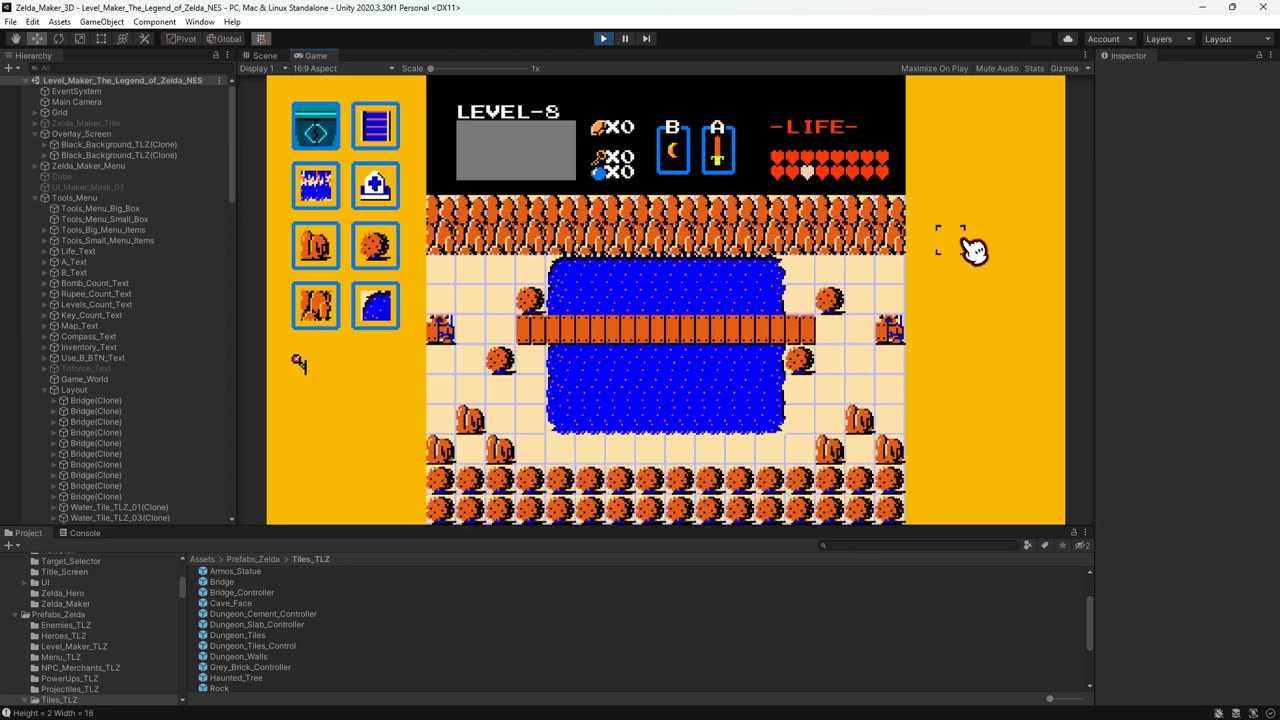Viewport: 1280px width, 720px height.
Task: Open the 16:9 Aspect dropdown
Action: [343, 68]
